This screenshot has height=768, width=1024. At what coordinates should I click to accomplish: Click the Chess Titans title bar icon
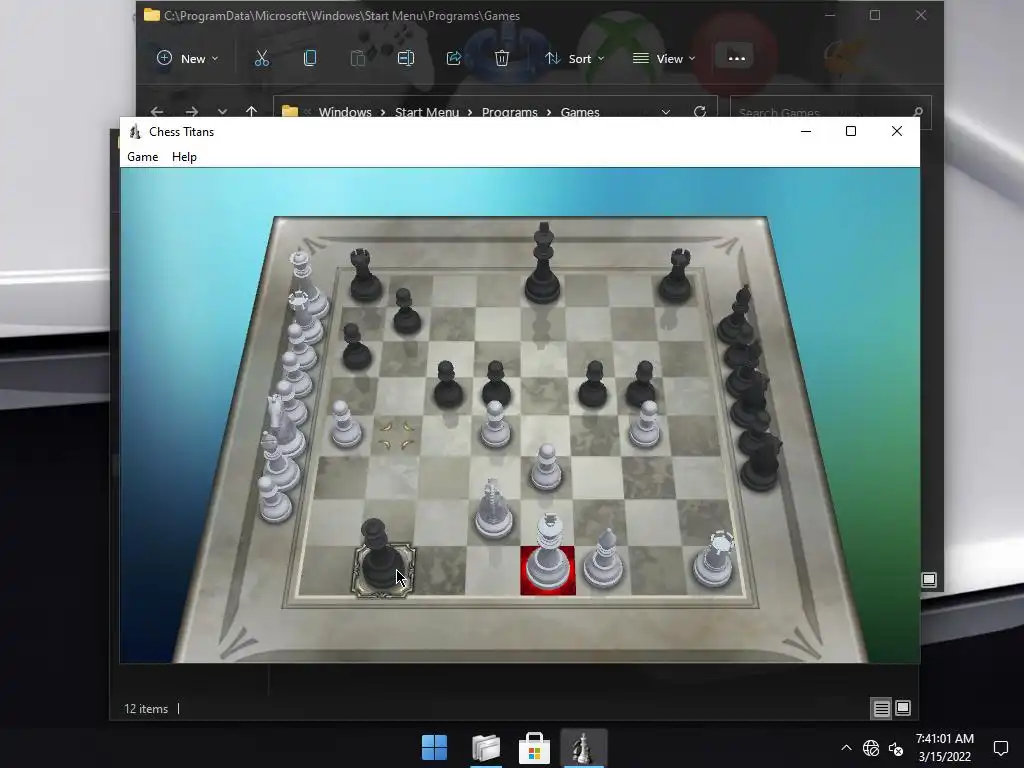click(135, 131)
